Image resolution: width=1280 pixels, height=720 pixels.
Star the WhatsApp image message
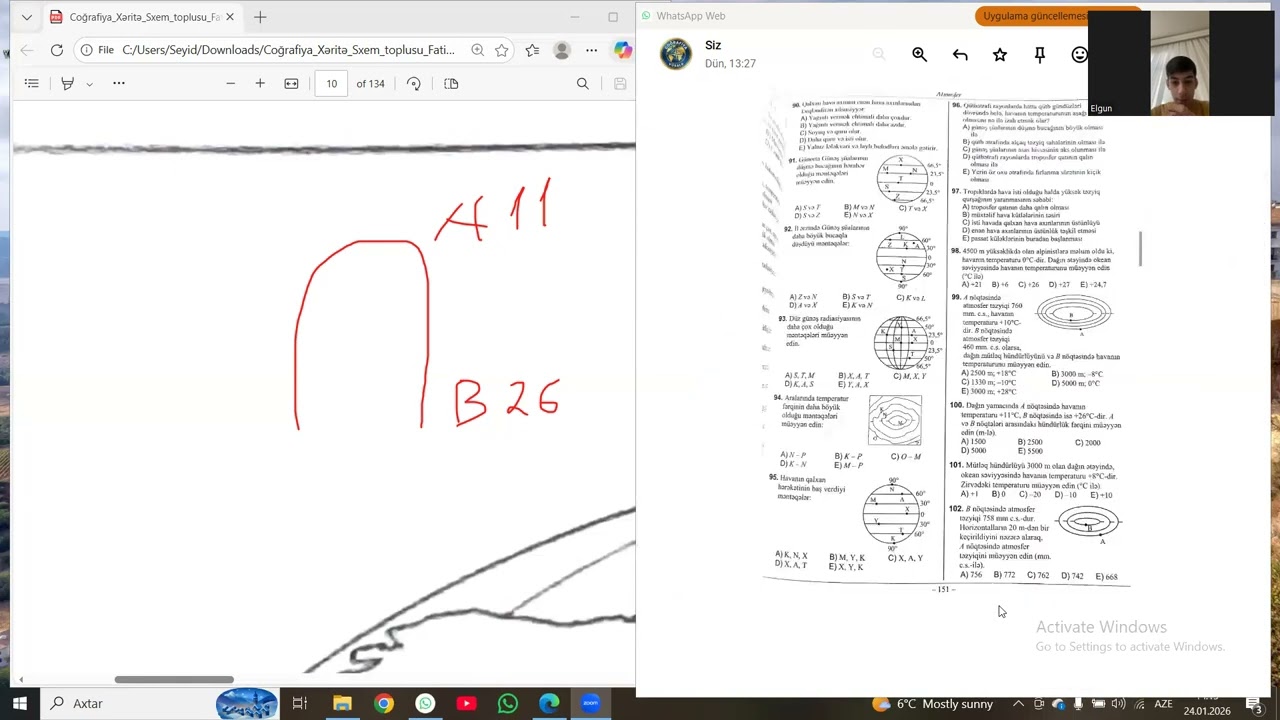(x=1000, y=55)
